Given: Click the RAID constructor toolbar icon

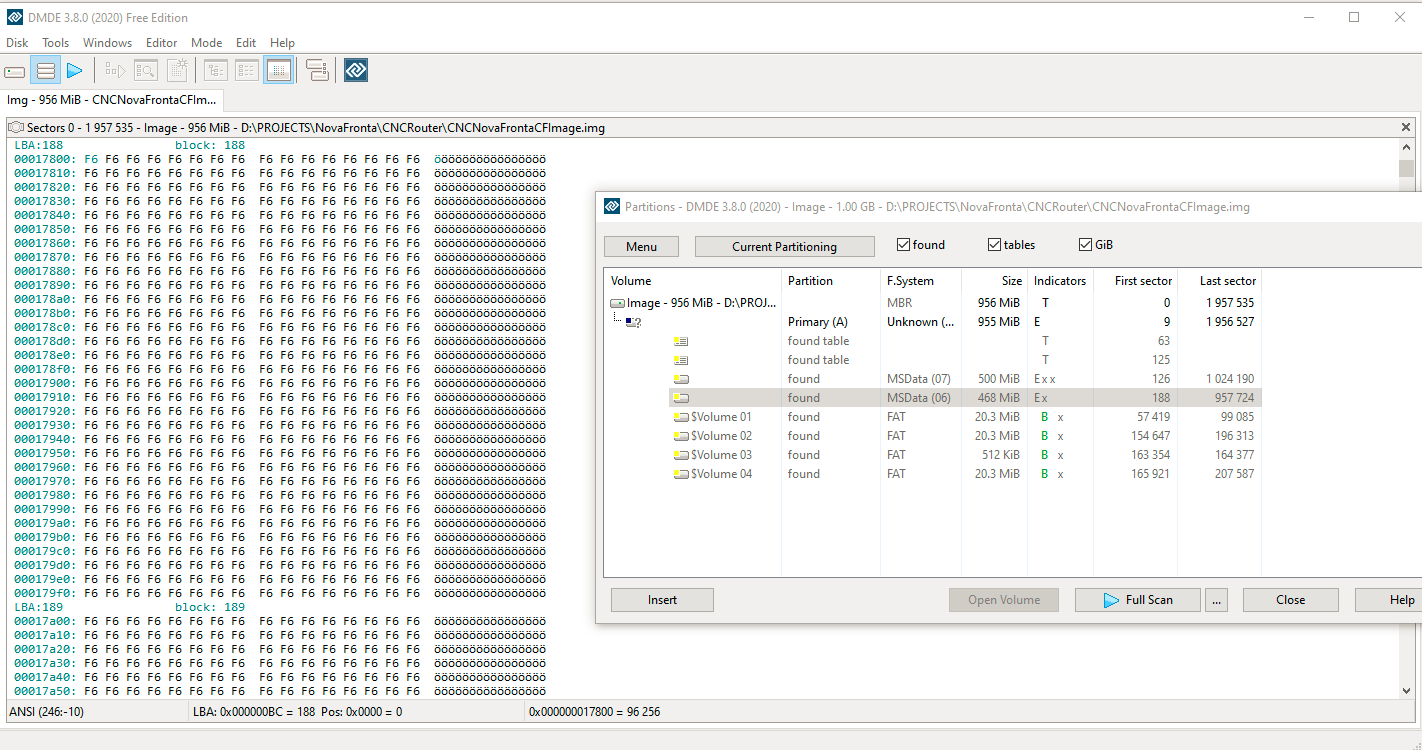Looking at the screenshot, I should click(x=317, y=71).
